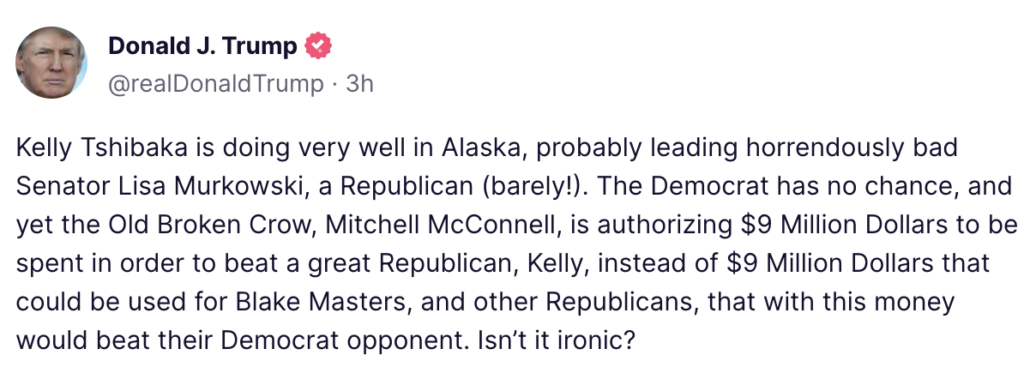1024x373 pixels.
Task: Click the dot separator before the timestamp
Action: [x=334, y=85]
